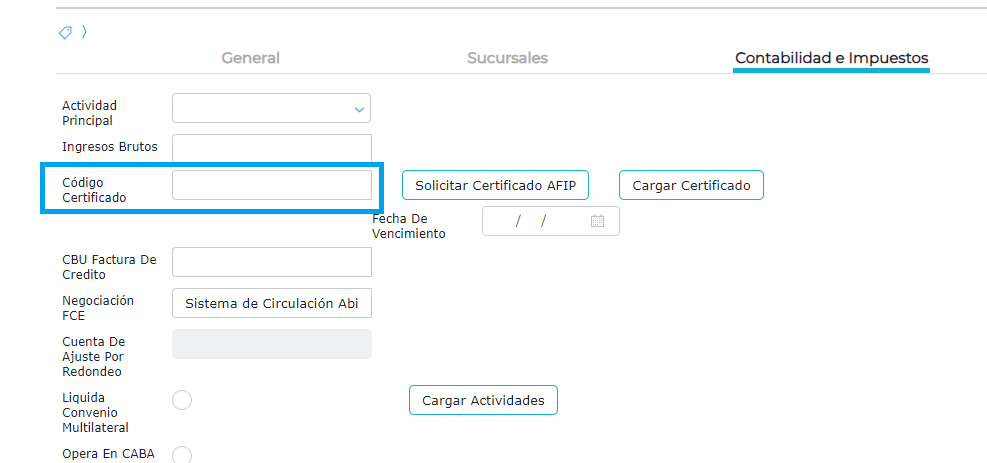The height and width of the screenshot is (463, 987).
Task: Click the Actividad Principal field label
Action: pyautogui.click(x=89, y=112)
